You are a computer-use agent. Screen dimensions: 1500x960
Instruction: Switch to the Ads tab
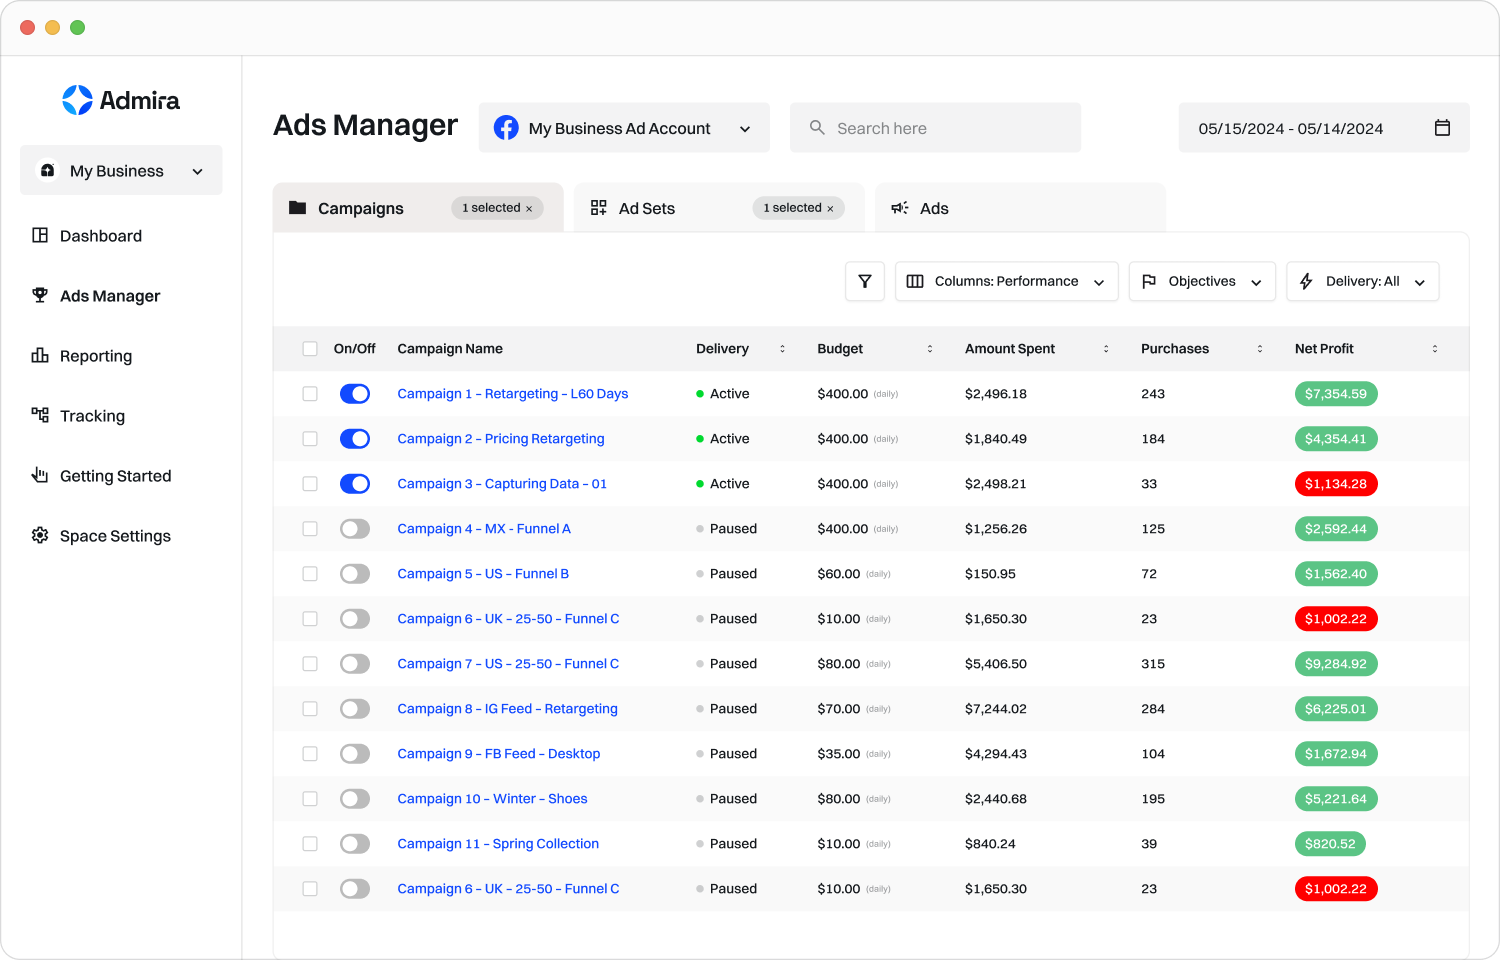point(934,208)
